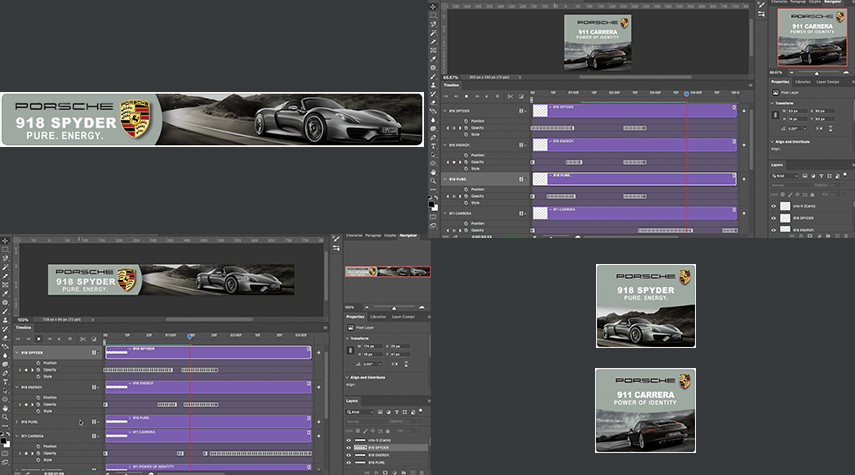Select the Brush tool in the 918 Spyder banner window
Viewport: 855px width, 475px height.
tap(5, 311)
